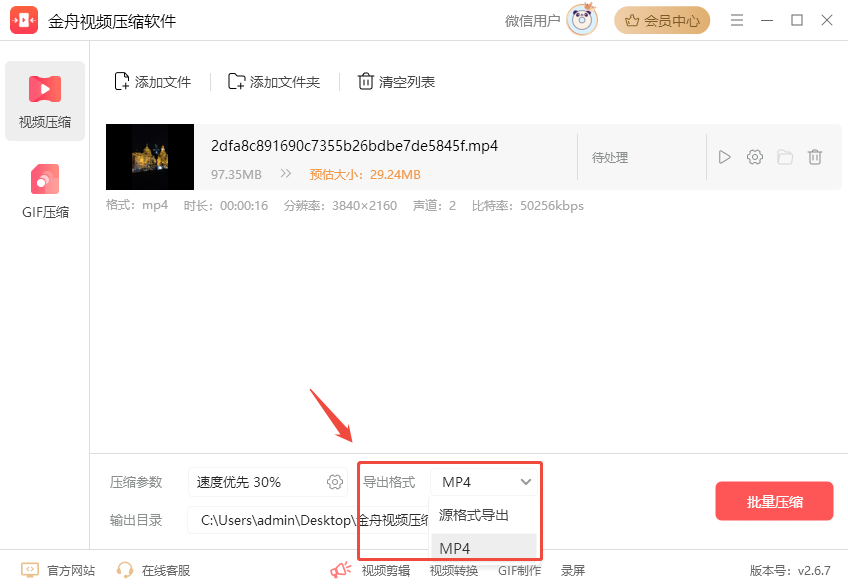Click the app logo icon in title bar
The image size is (848, 588).
(24, 21)
